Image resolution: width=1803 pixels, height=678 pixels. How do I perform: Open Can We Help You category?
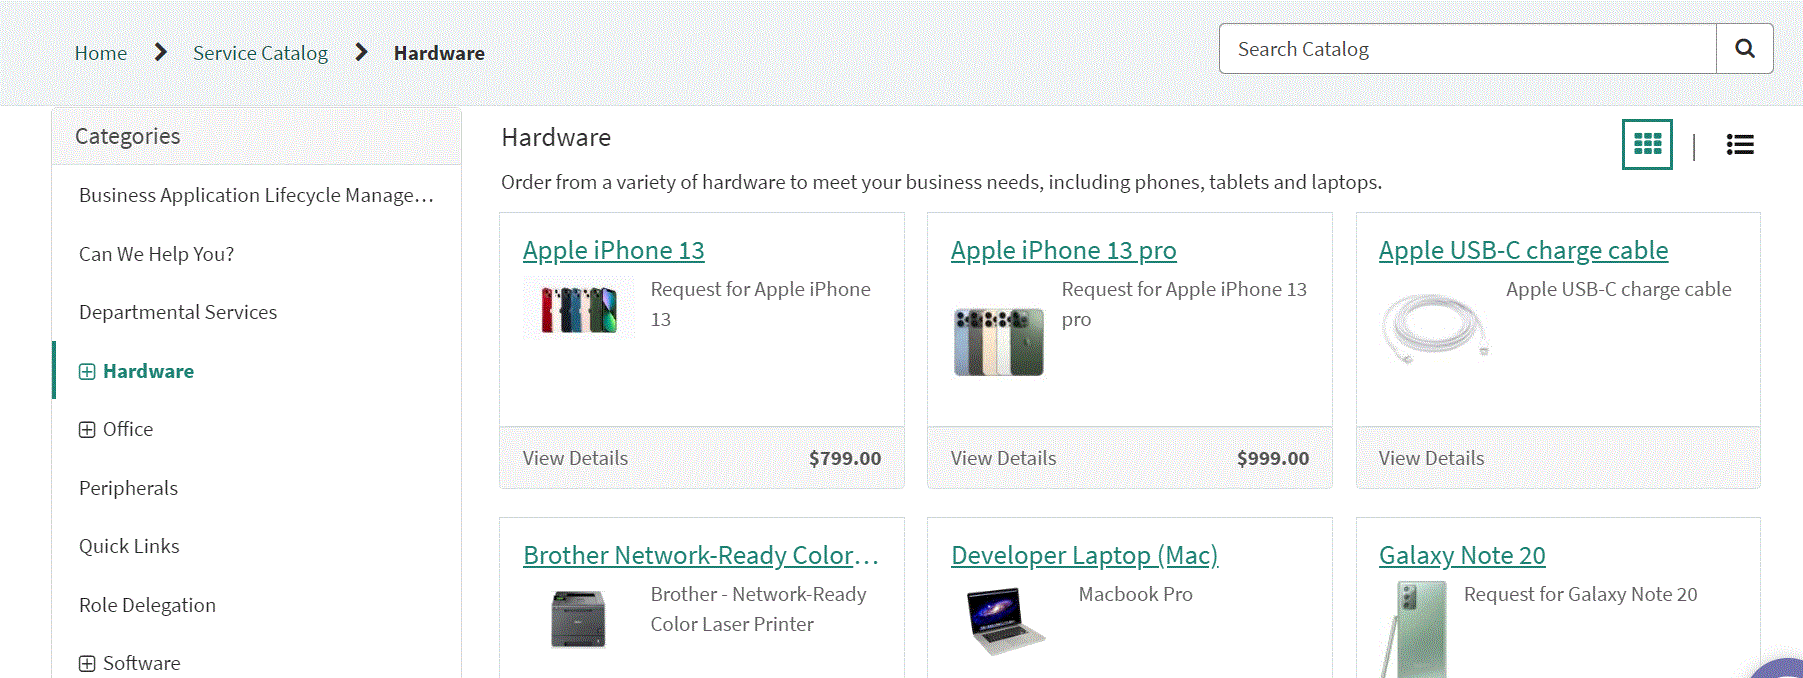point(156,254)
